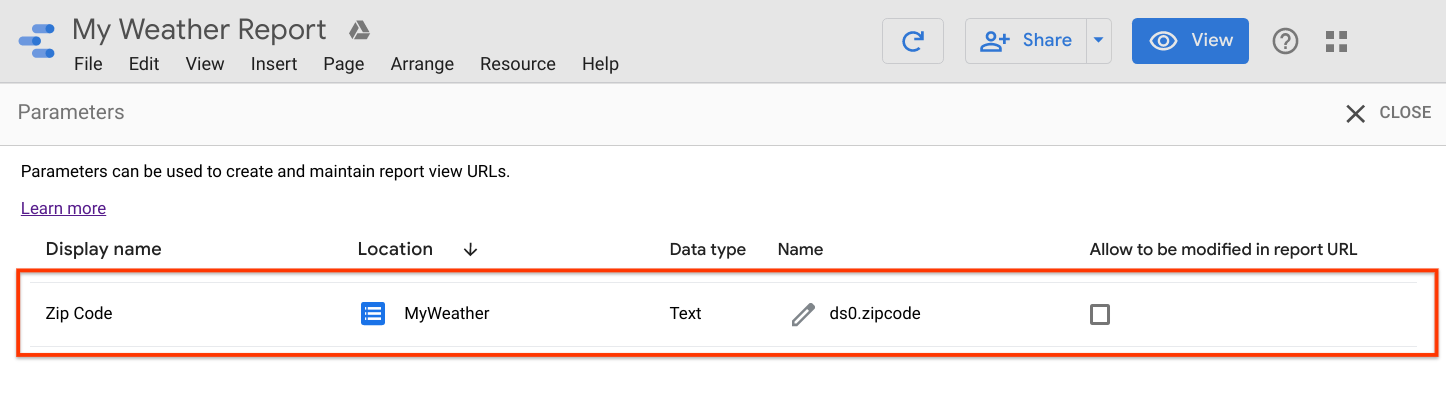Open the File menu
Screen dimensions: 1446x394
[88, 64]
